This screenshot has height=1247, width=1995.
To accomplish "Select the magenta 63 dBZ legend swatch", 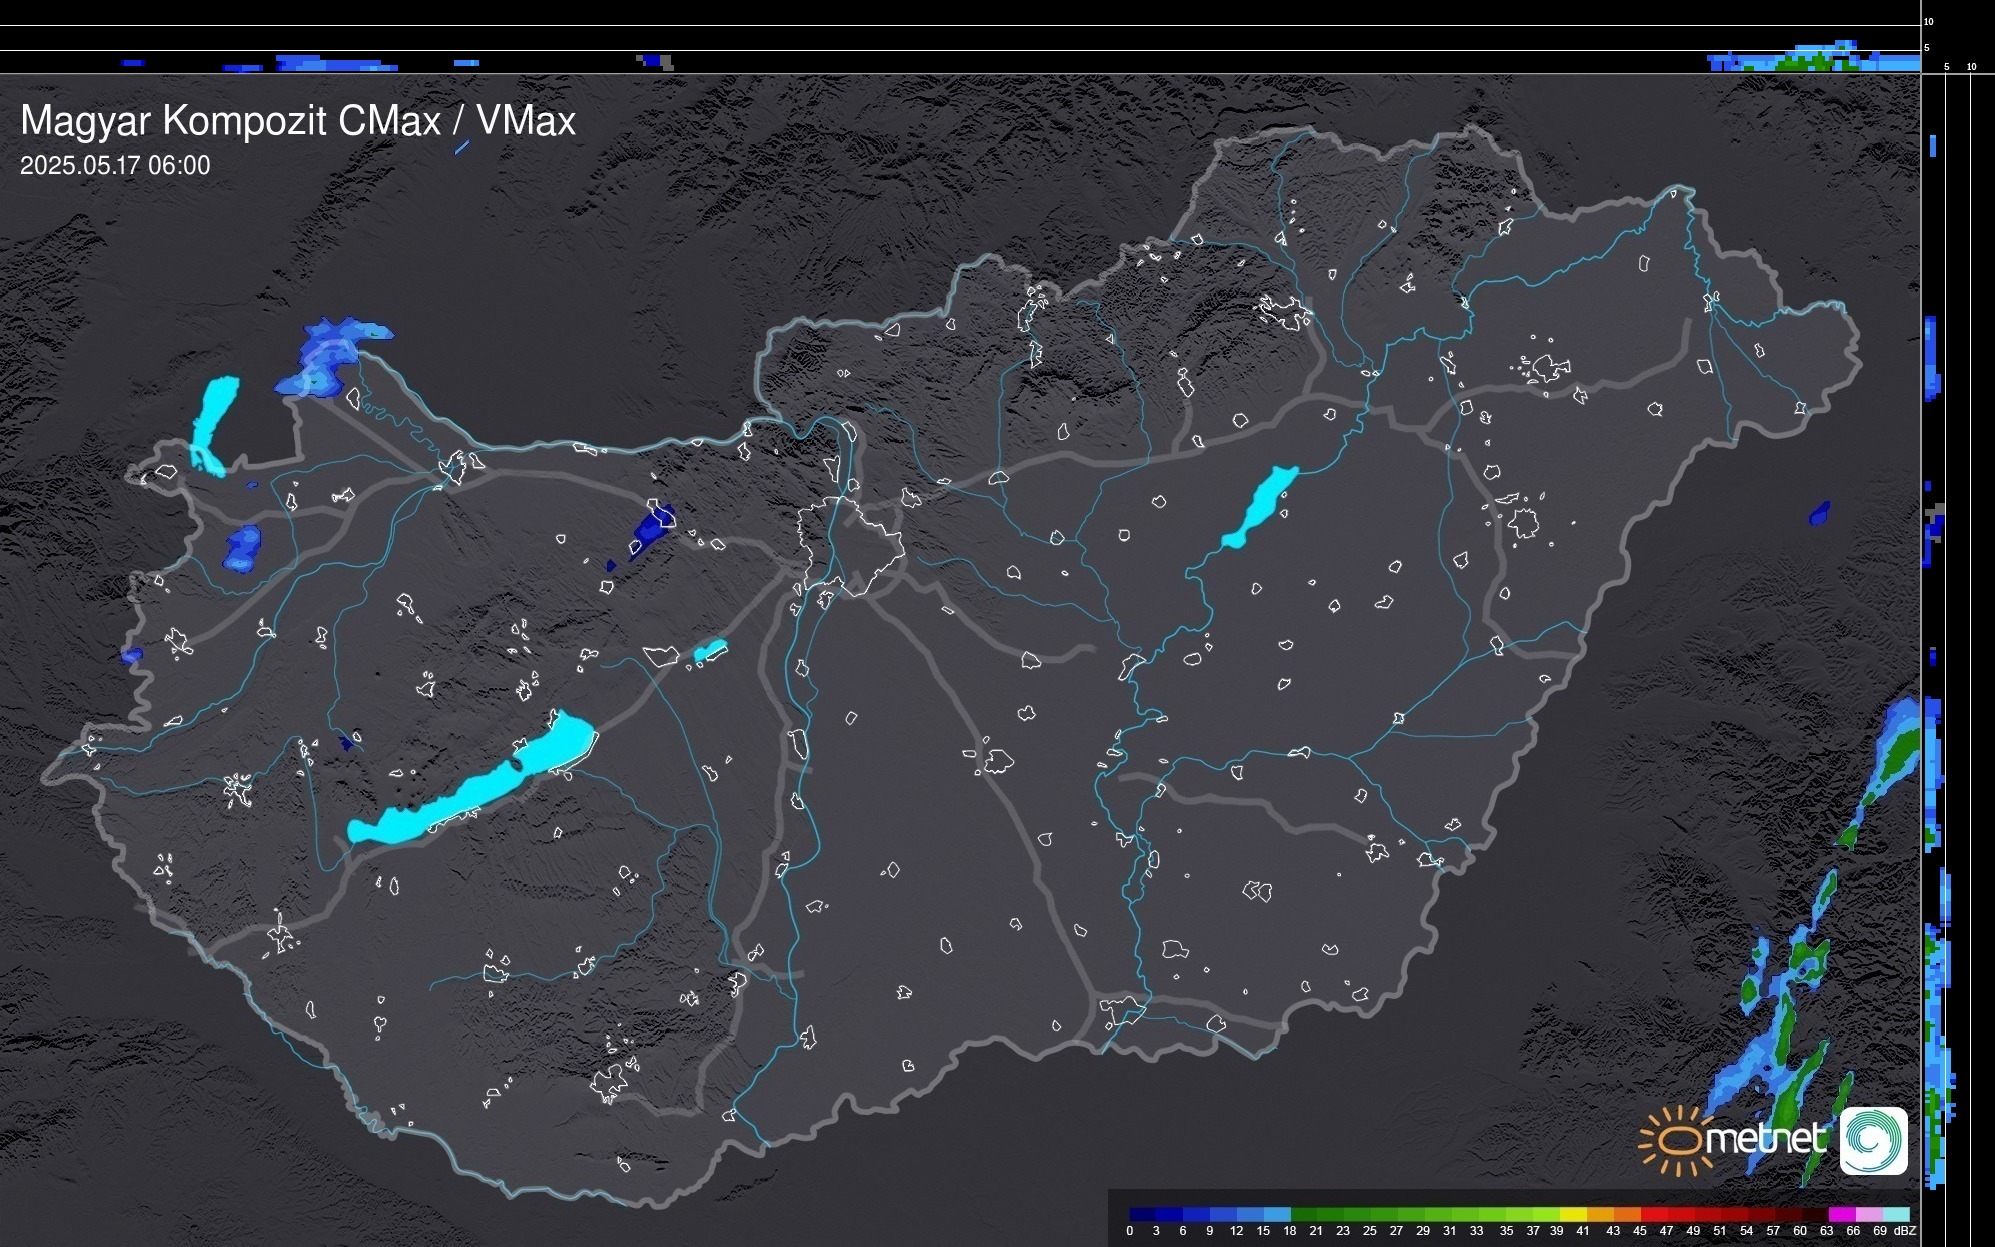I will [1841, 1214].
